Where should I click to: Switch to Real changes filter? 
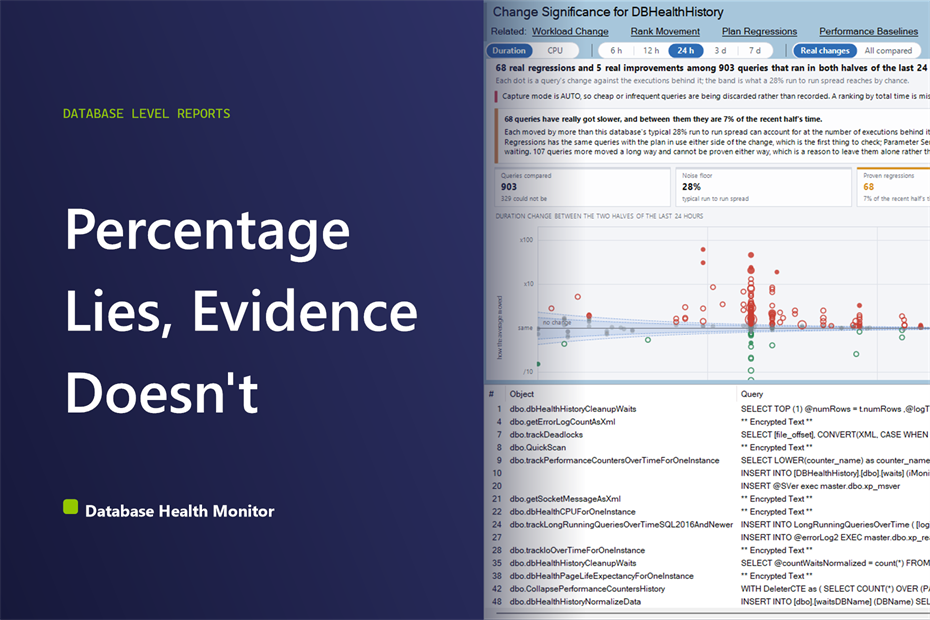click(825, 50)
